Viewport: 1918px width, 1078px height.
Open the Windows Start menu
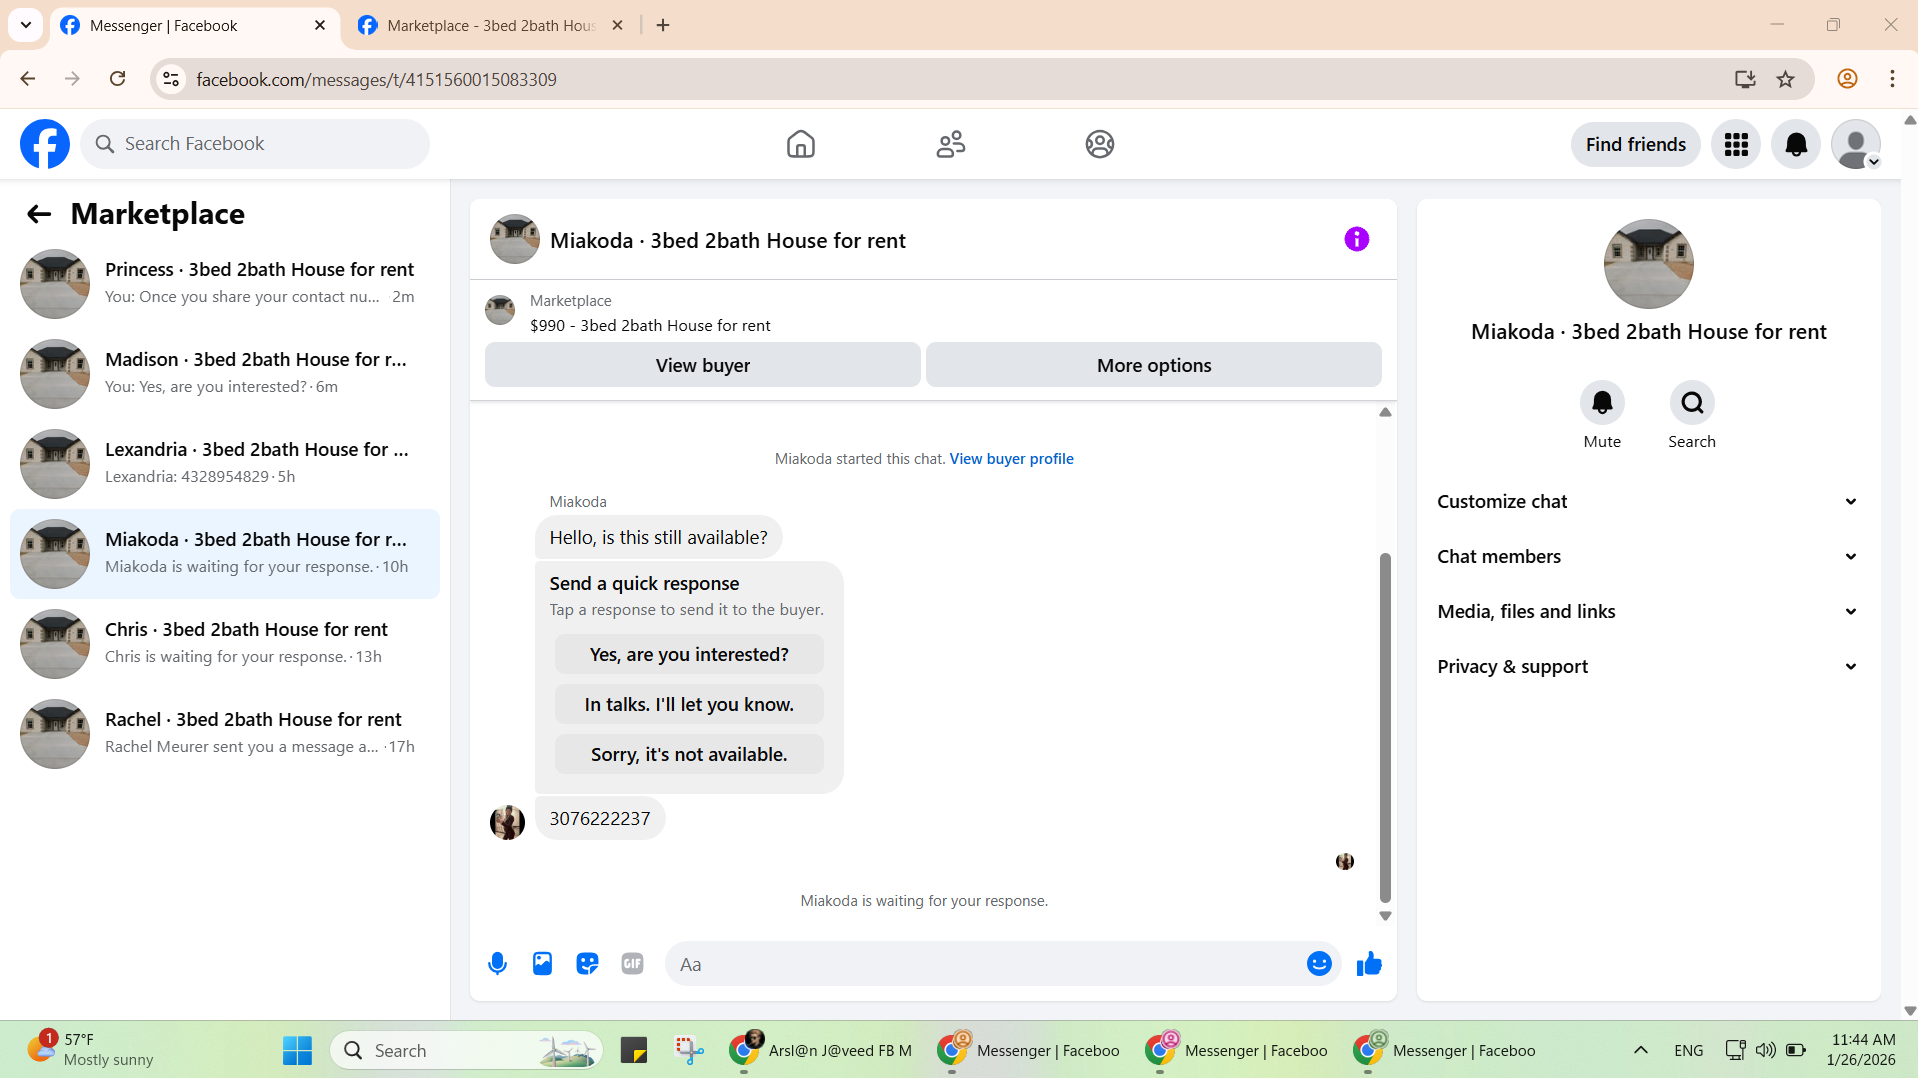(x=297, y=1050)
